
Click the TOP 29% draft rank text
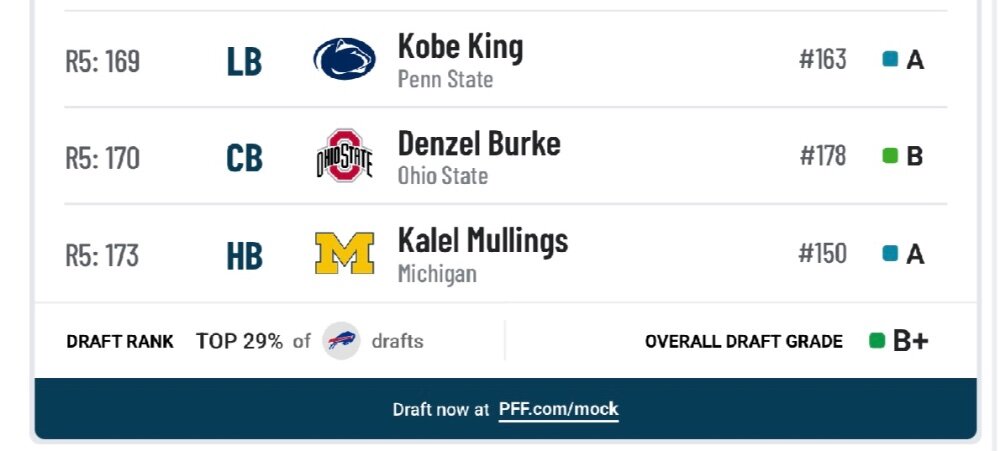click(x=239, y=341)
